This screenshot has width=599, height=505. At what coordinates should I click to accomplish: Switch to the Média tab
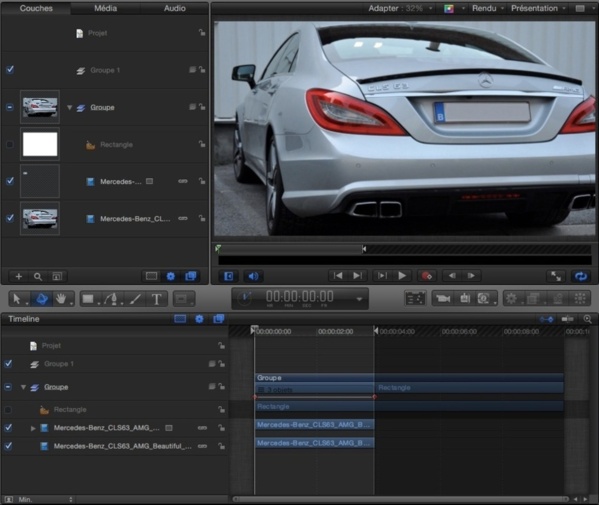click(x=105, y=8)
